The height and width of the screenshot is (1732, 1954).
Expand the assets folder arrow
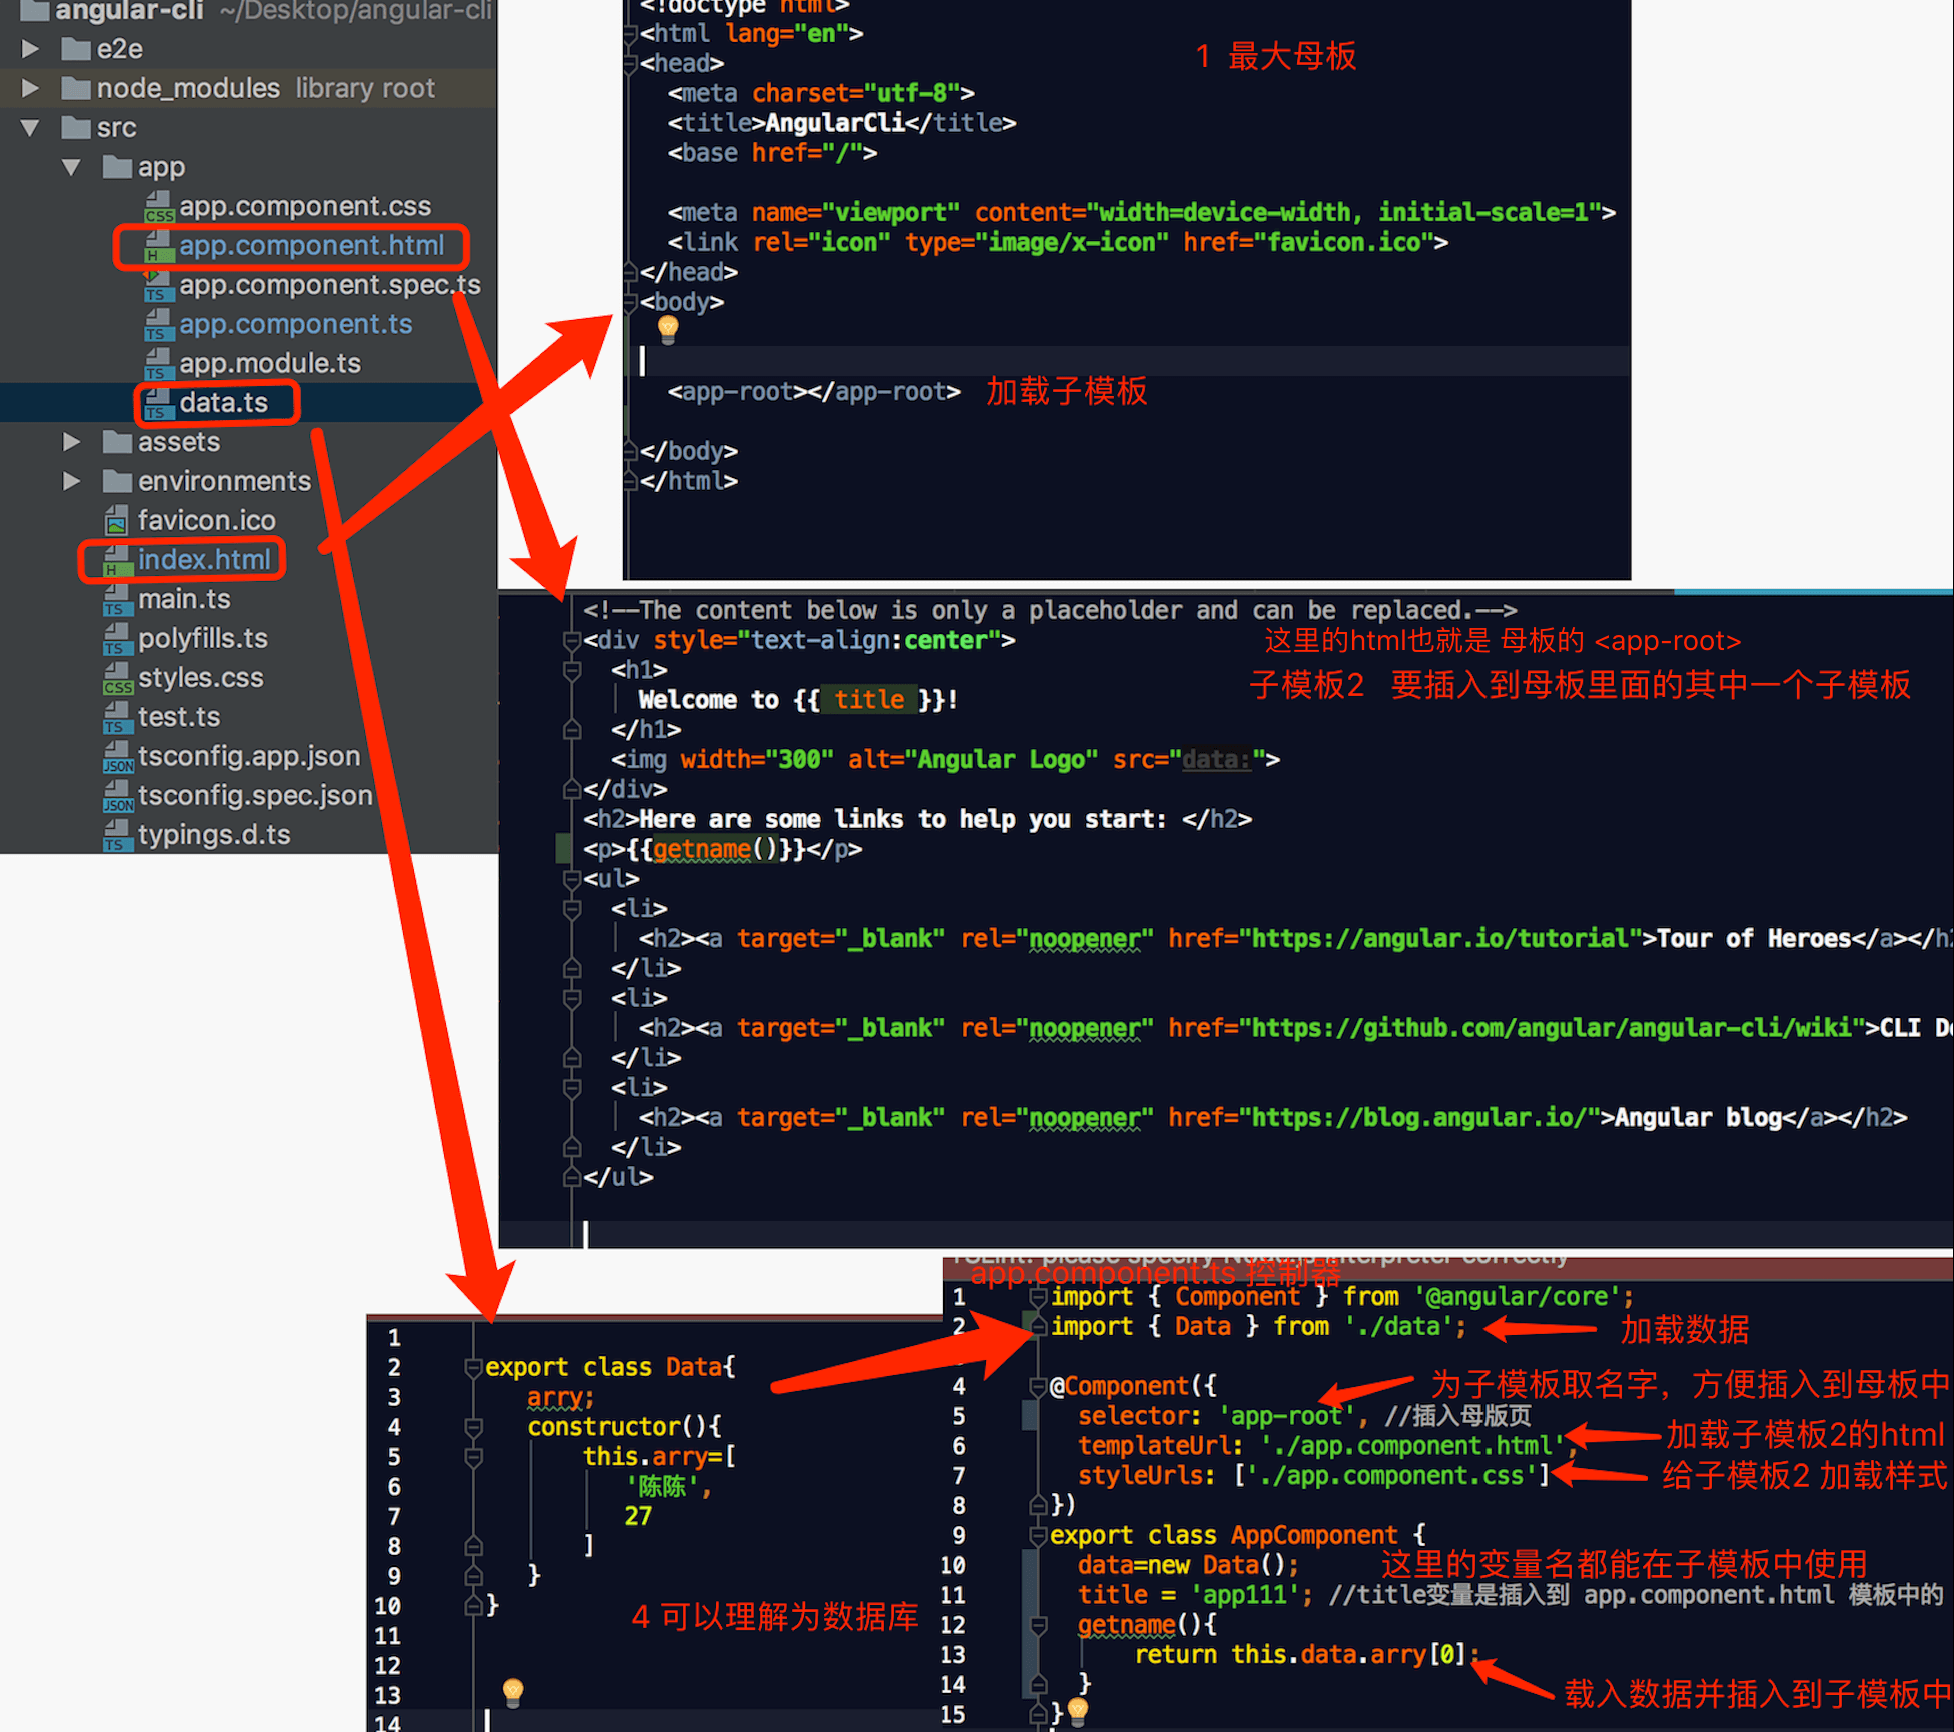coord(71,441)
